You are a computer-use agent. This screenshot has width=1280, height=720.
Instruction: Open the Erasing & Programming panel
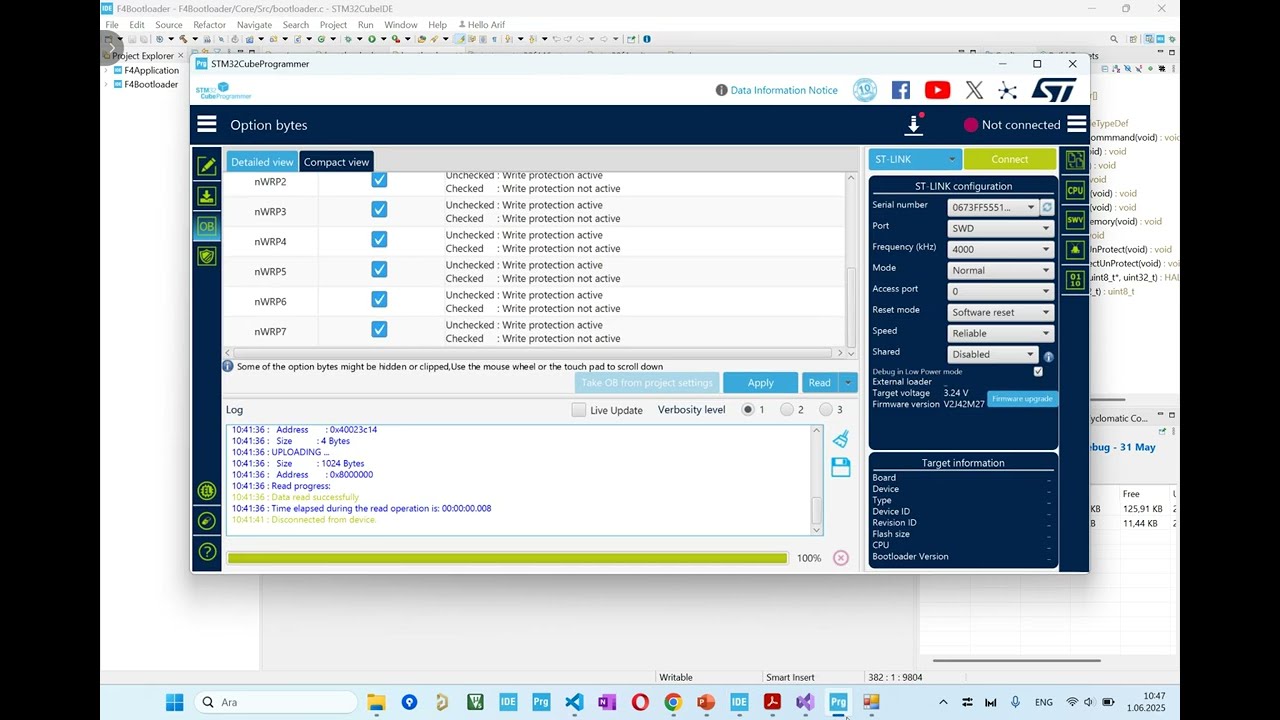click(207, 196)
